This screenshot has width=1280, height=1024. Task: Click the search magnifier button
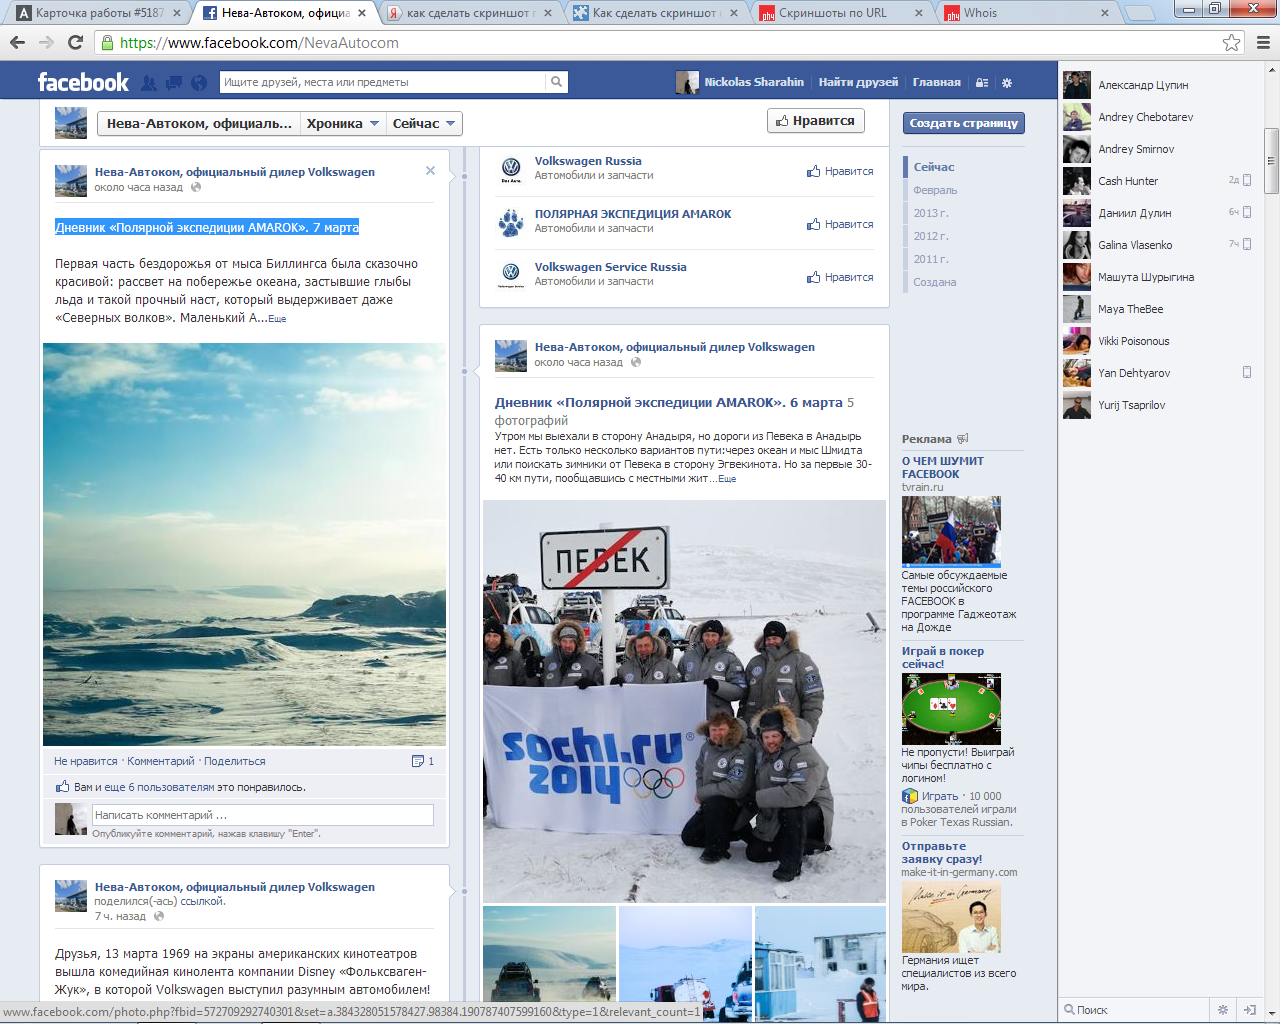(x=557, y=82)
